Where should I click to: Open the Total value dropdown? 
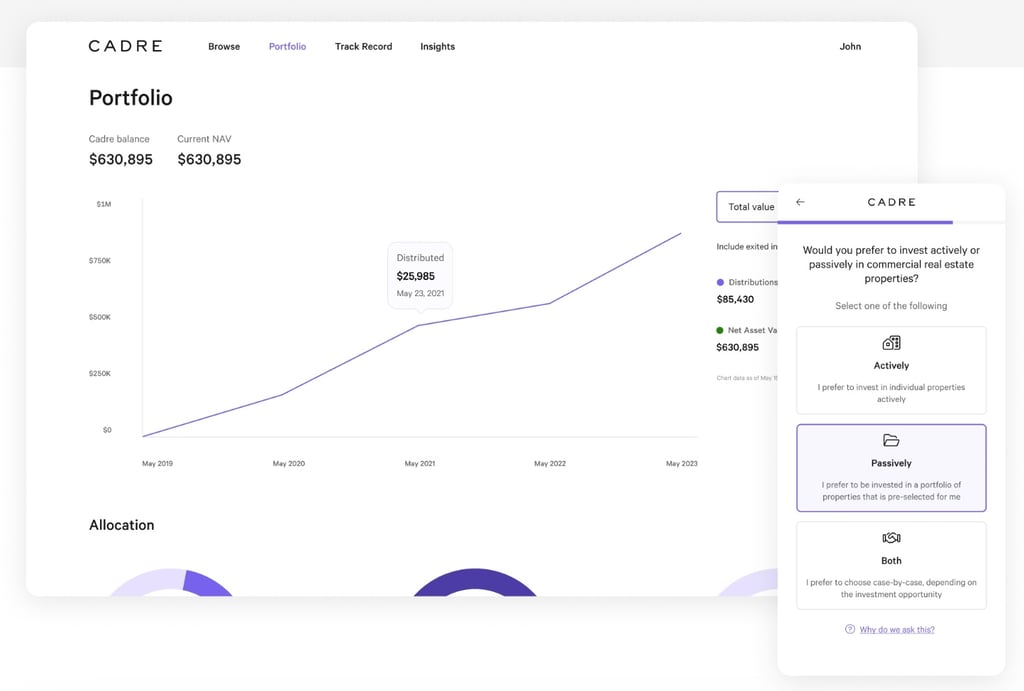tap(748, 207)
